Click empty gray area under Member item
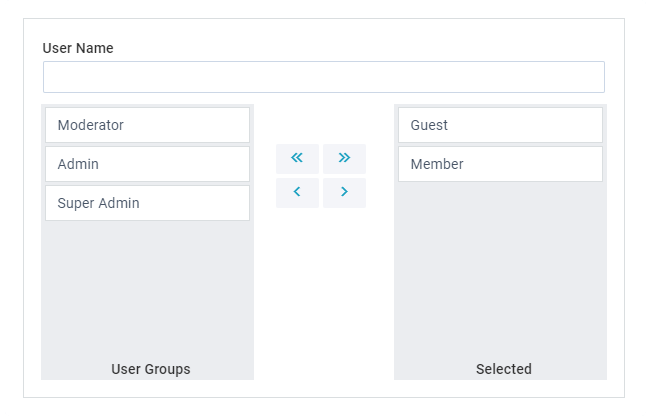This screenshot has width=650, height=416. click(x=500, y=269)
